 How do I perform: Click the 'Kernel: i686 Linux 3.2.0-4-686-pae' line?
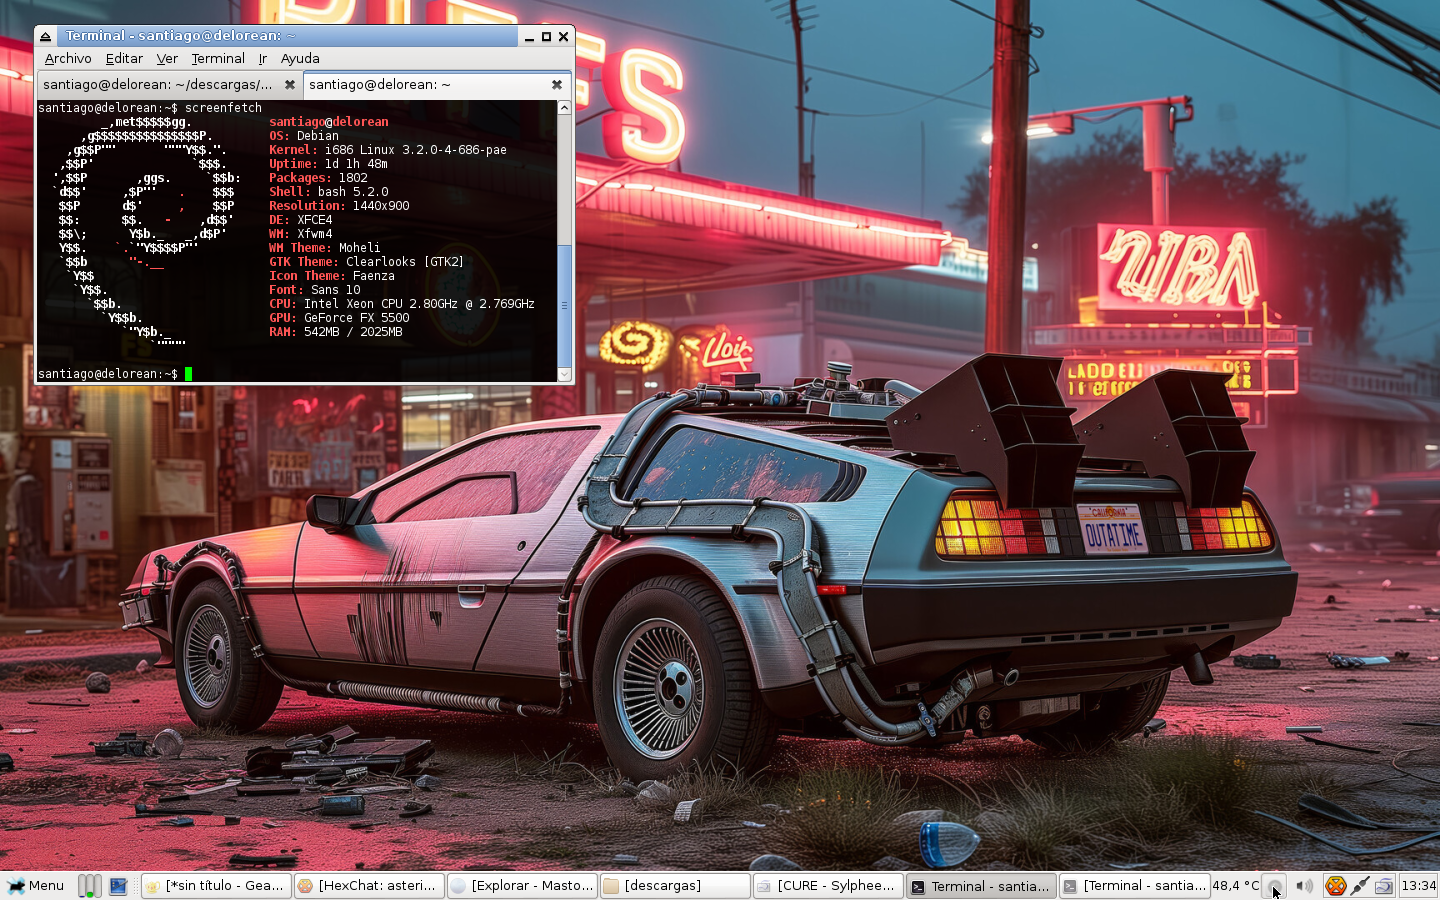coord(388,150)
